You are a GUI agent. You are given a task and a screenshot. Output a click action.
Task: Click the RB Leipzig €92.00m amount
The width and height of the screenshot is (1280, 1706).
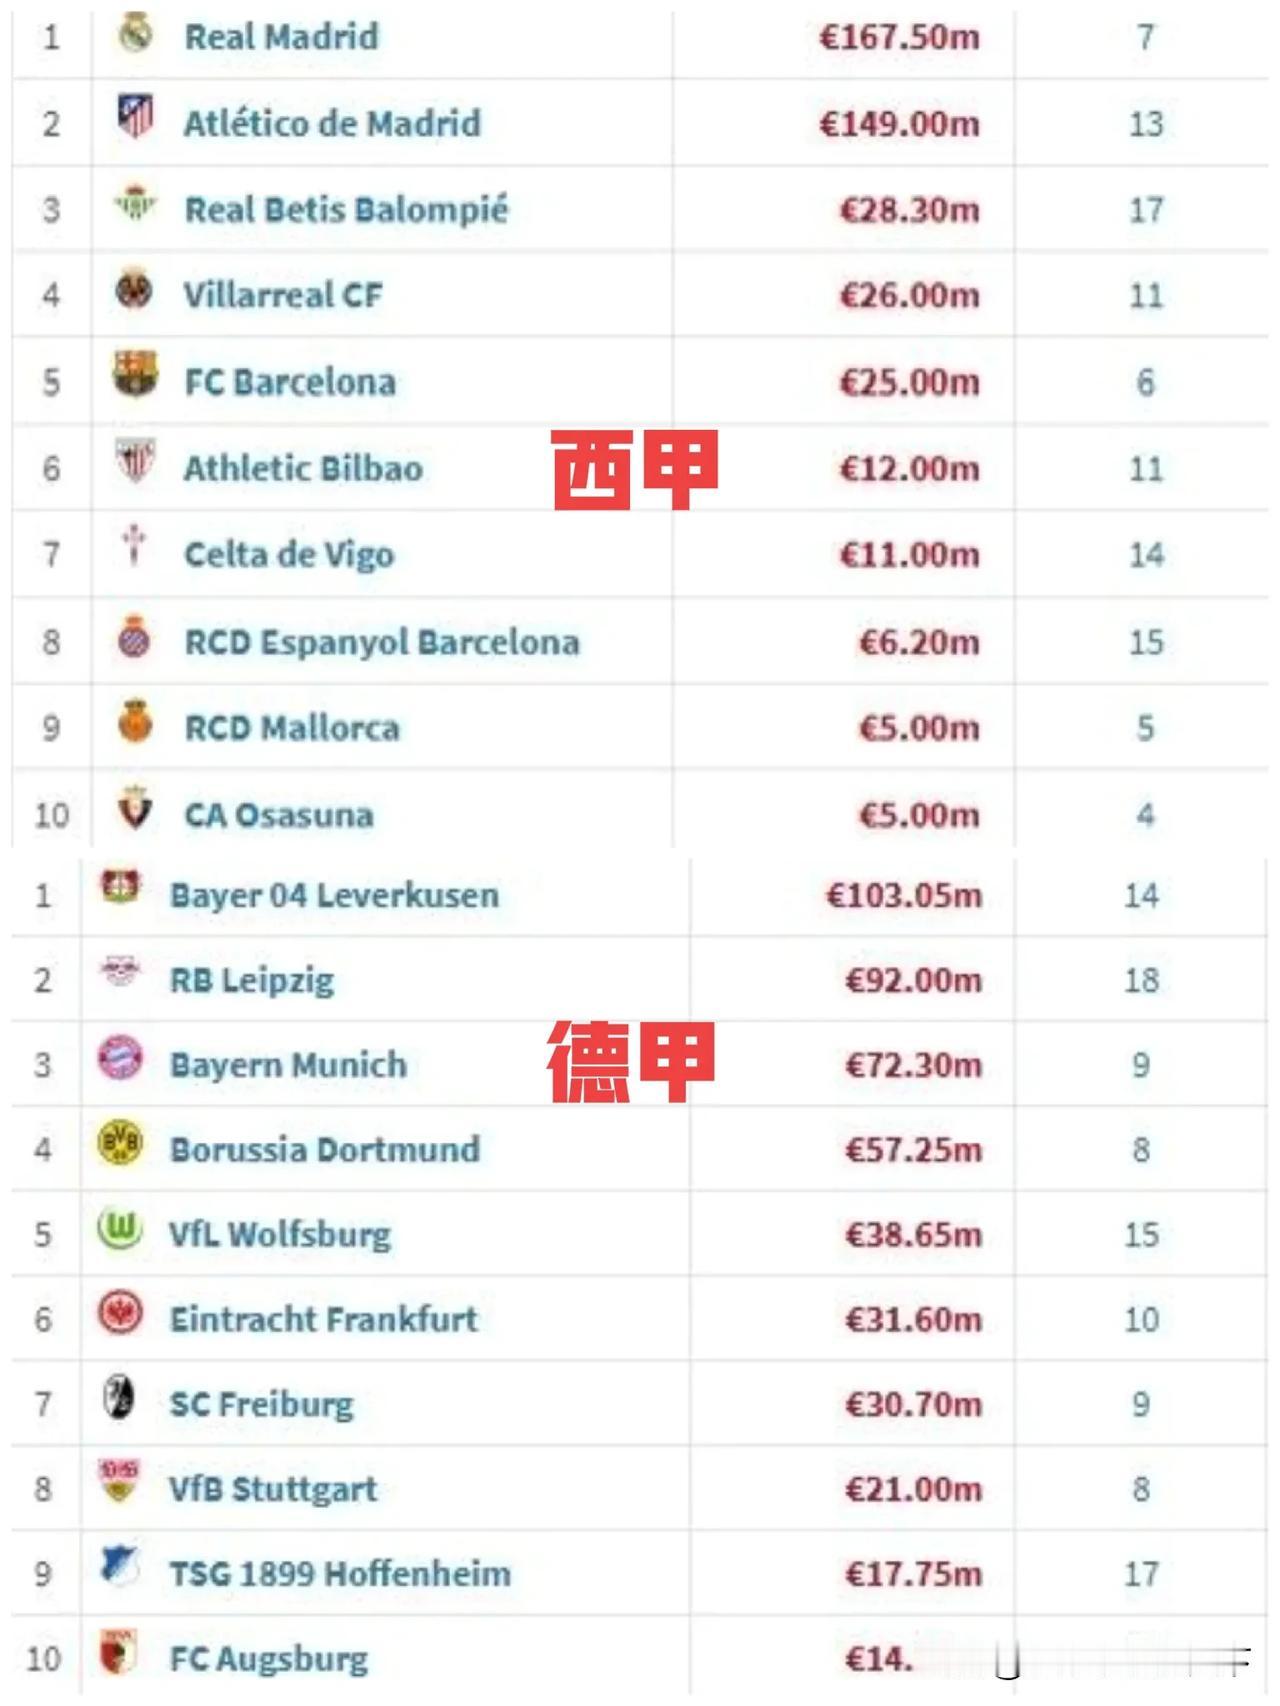pyautogui.click(x=913, y=980)
